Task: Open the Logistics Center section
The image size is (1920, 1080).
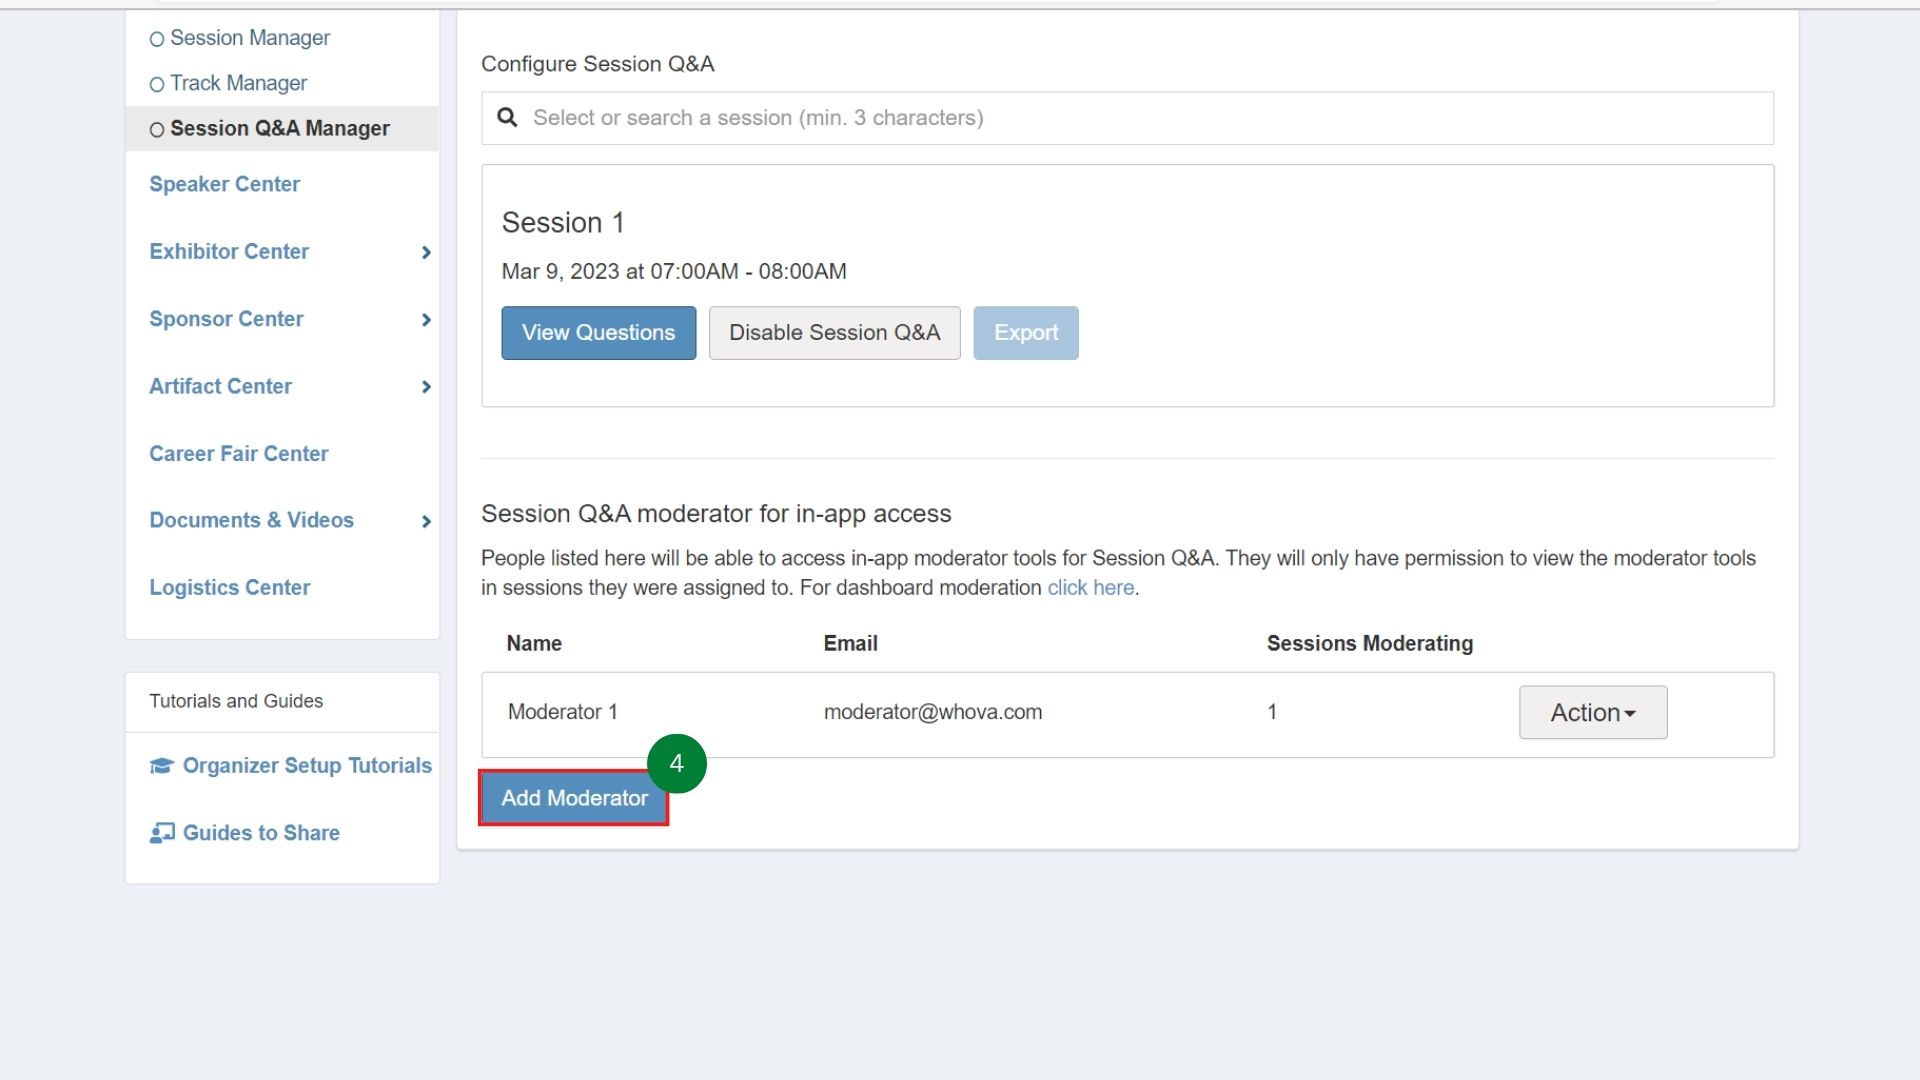Action: point(229,588)
